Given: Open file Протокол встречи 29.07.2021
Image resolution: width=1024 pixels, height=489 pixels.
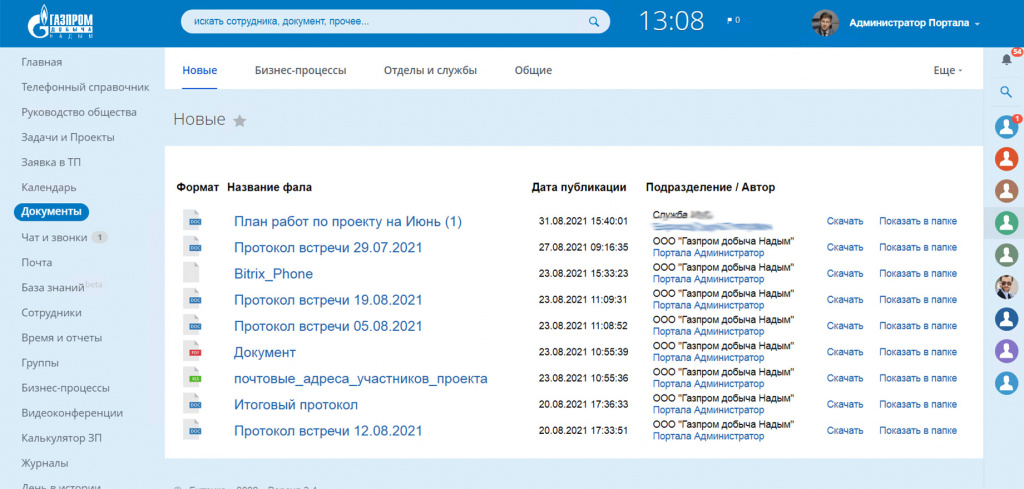Looking at the screenshot, I should (x=328, y=248).
